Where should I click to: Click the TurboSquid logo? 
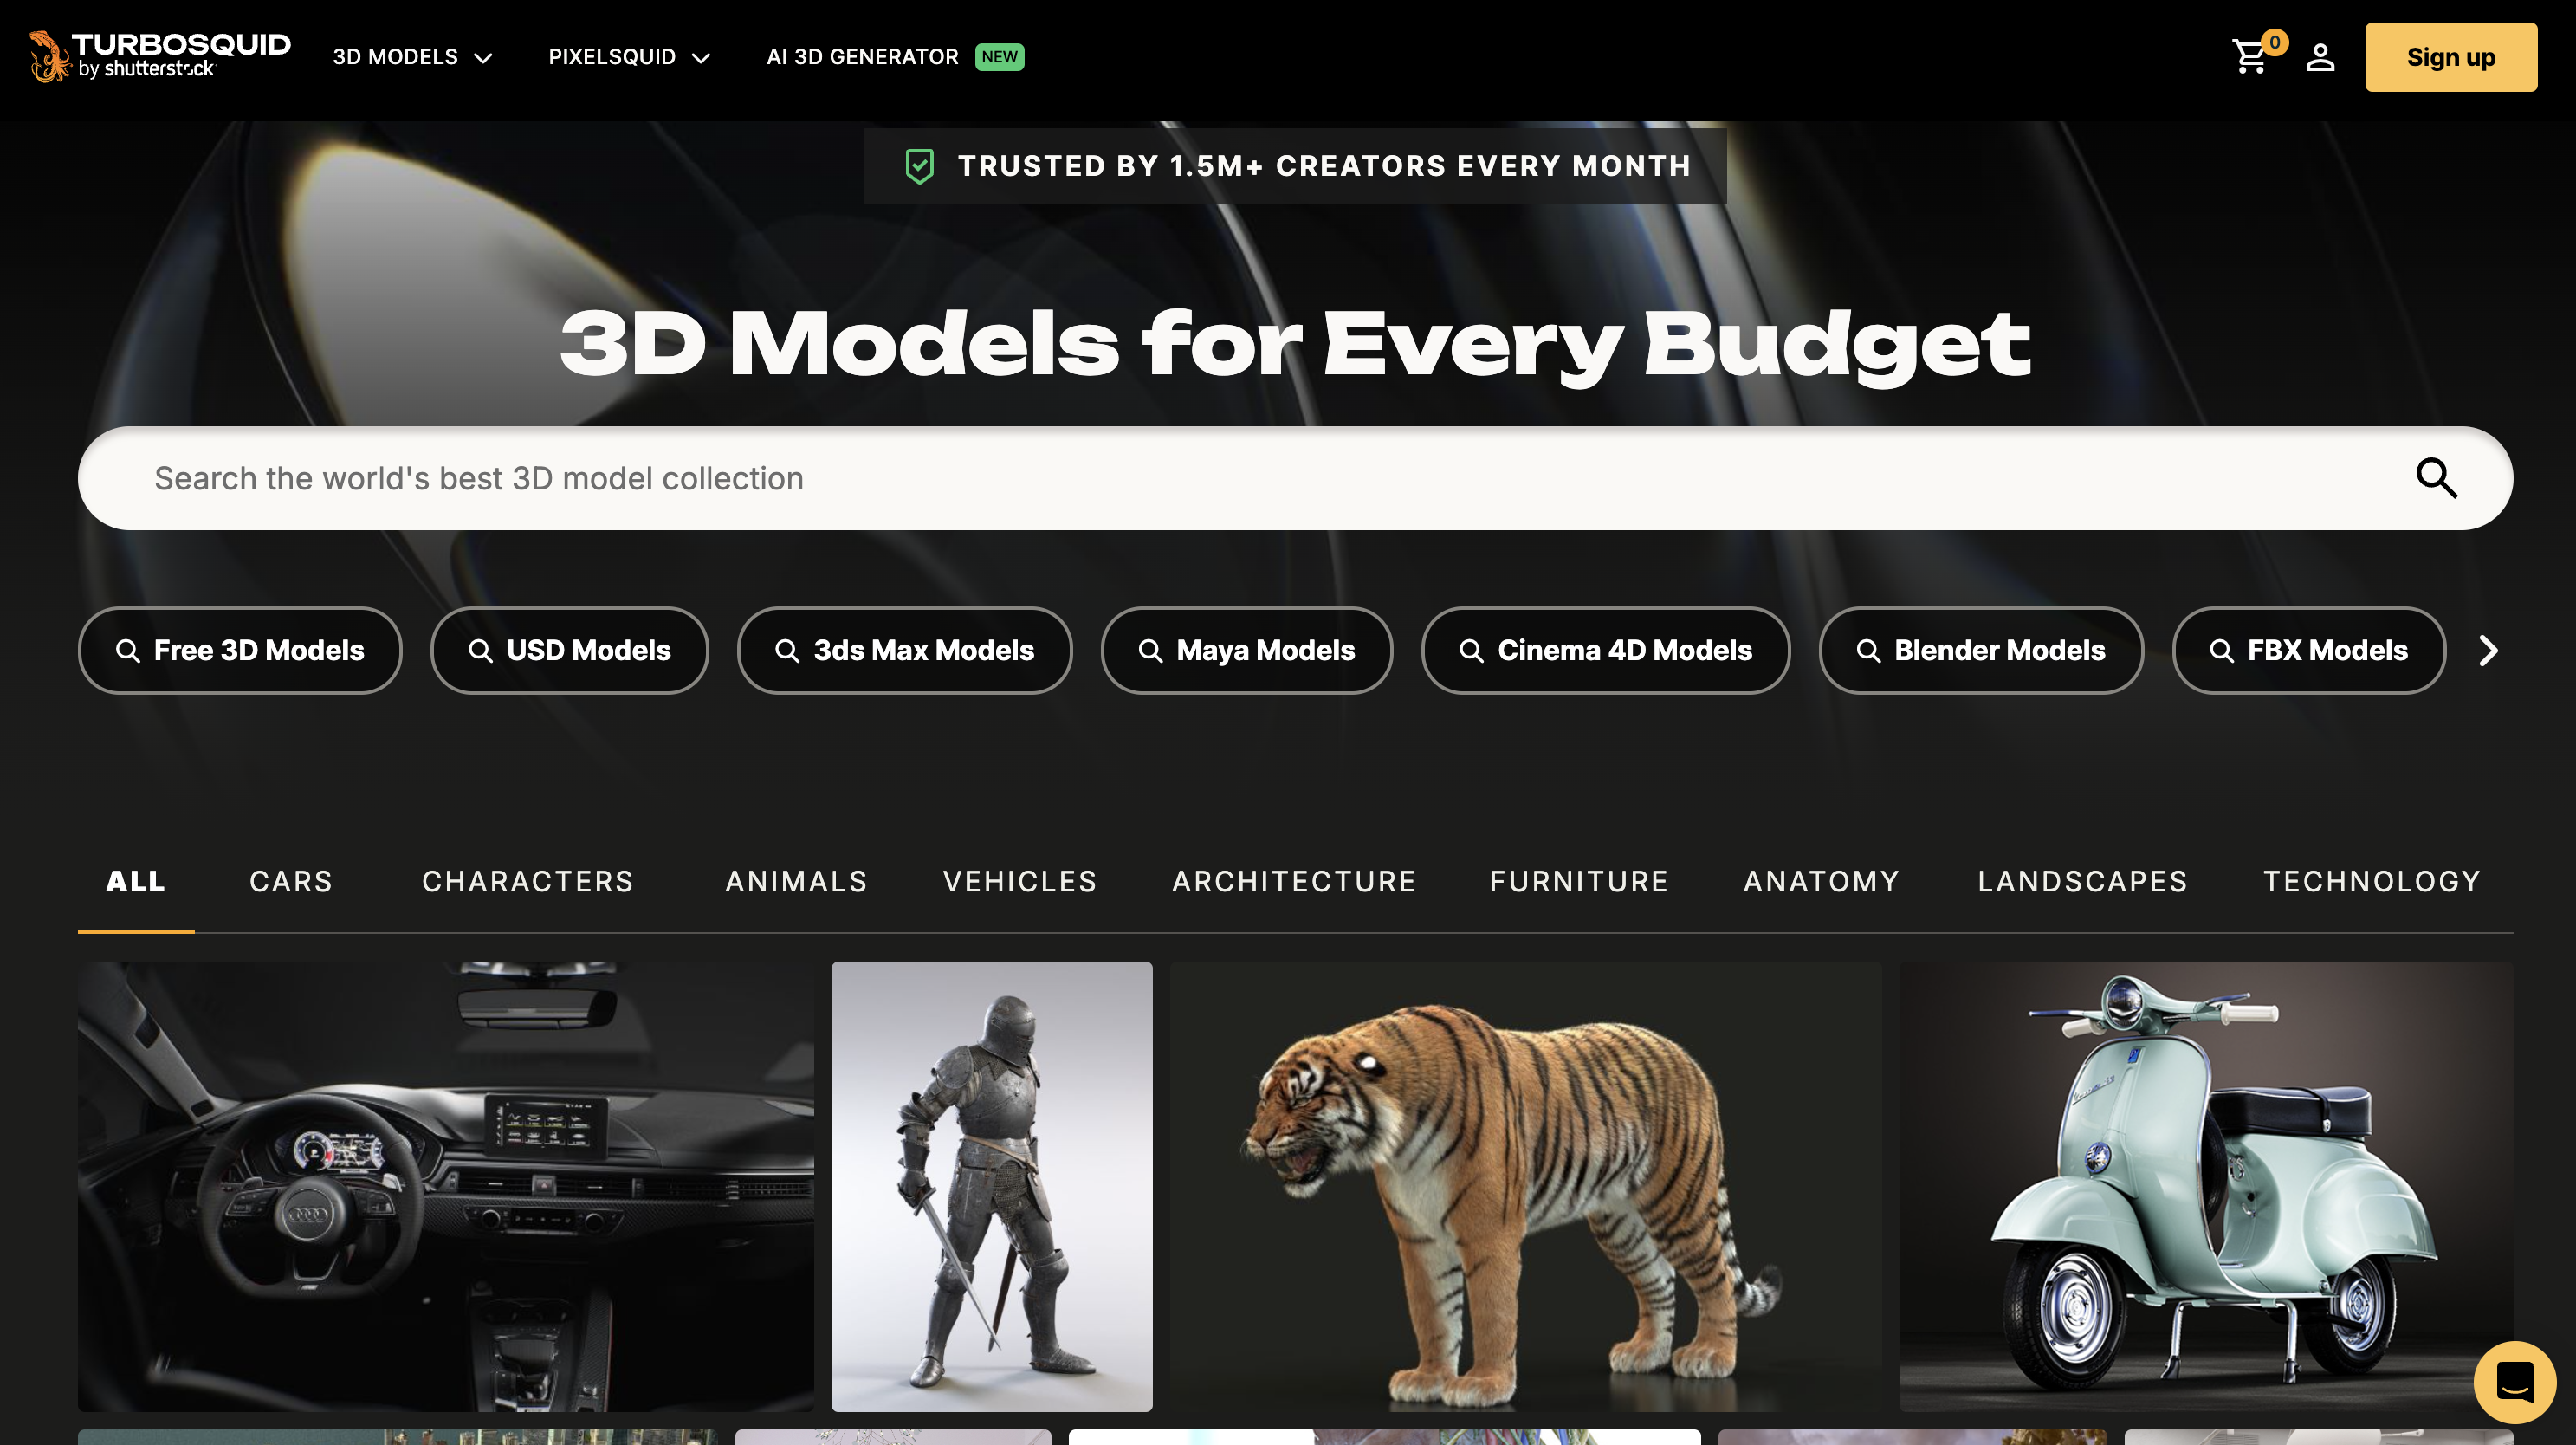(160, 56)
